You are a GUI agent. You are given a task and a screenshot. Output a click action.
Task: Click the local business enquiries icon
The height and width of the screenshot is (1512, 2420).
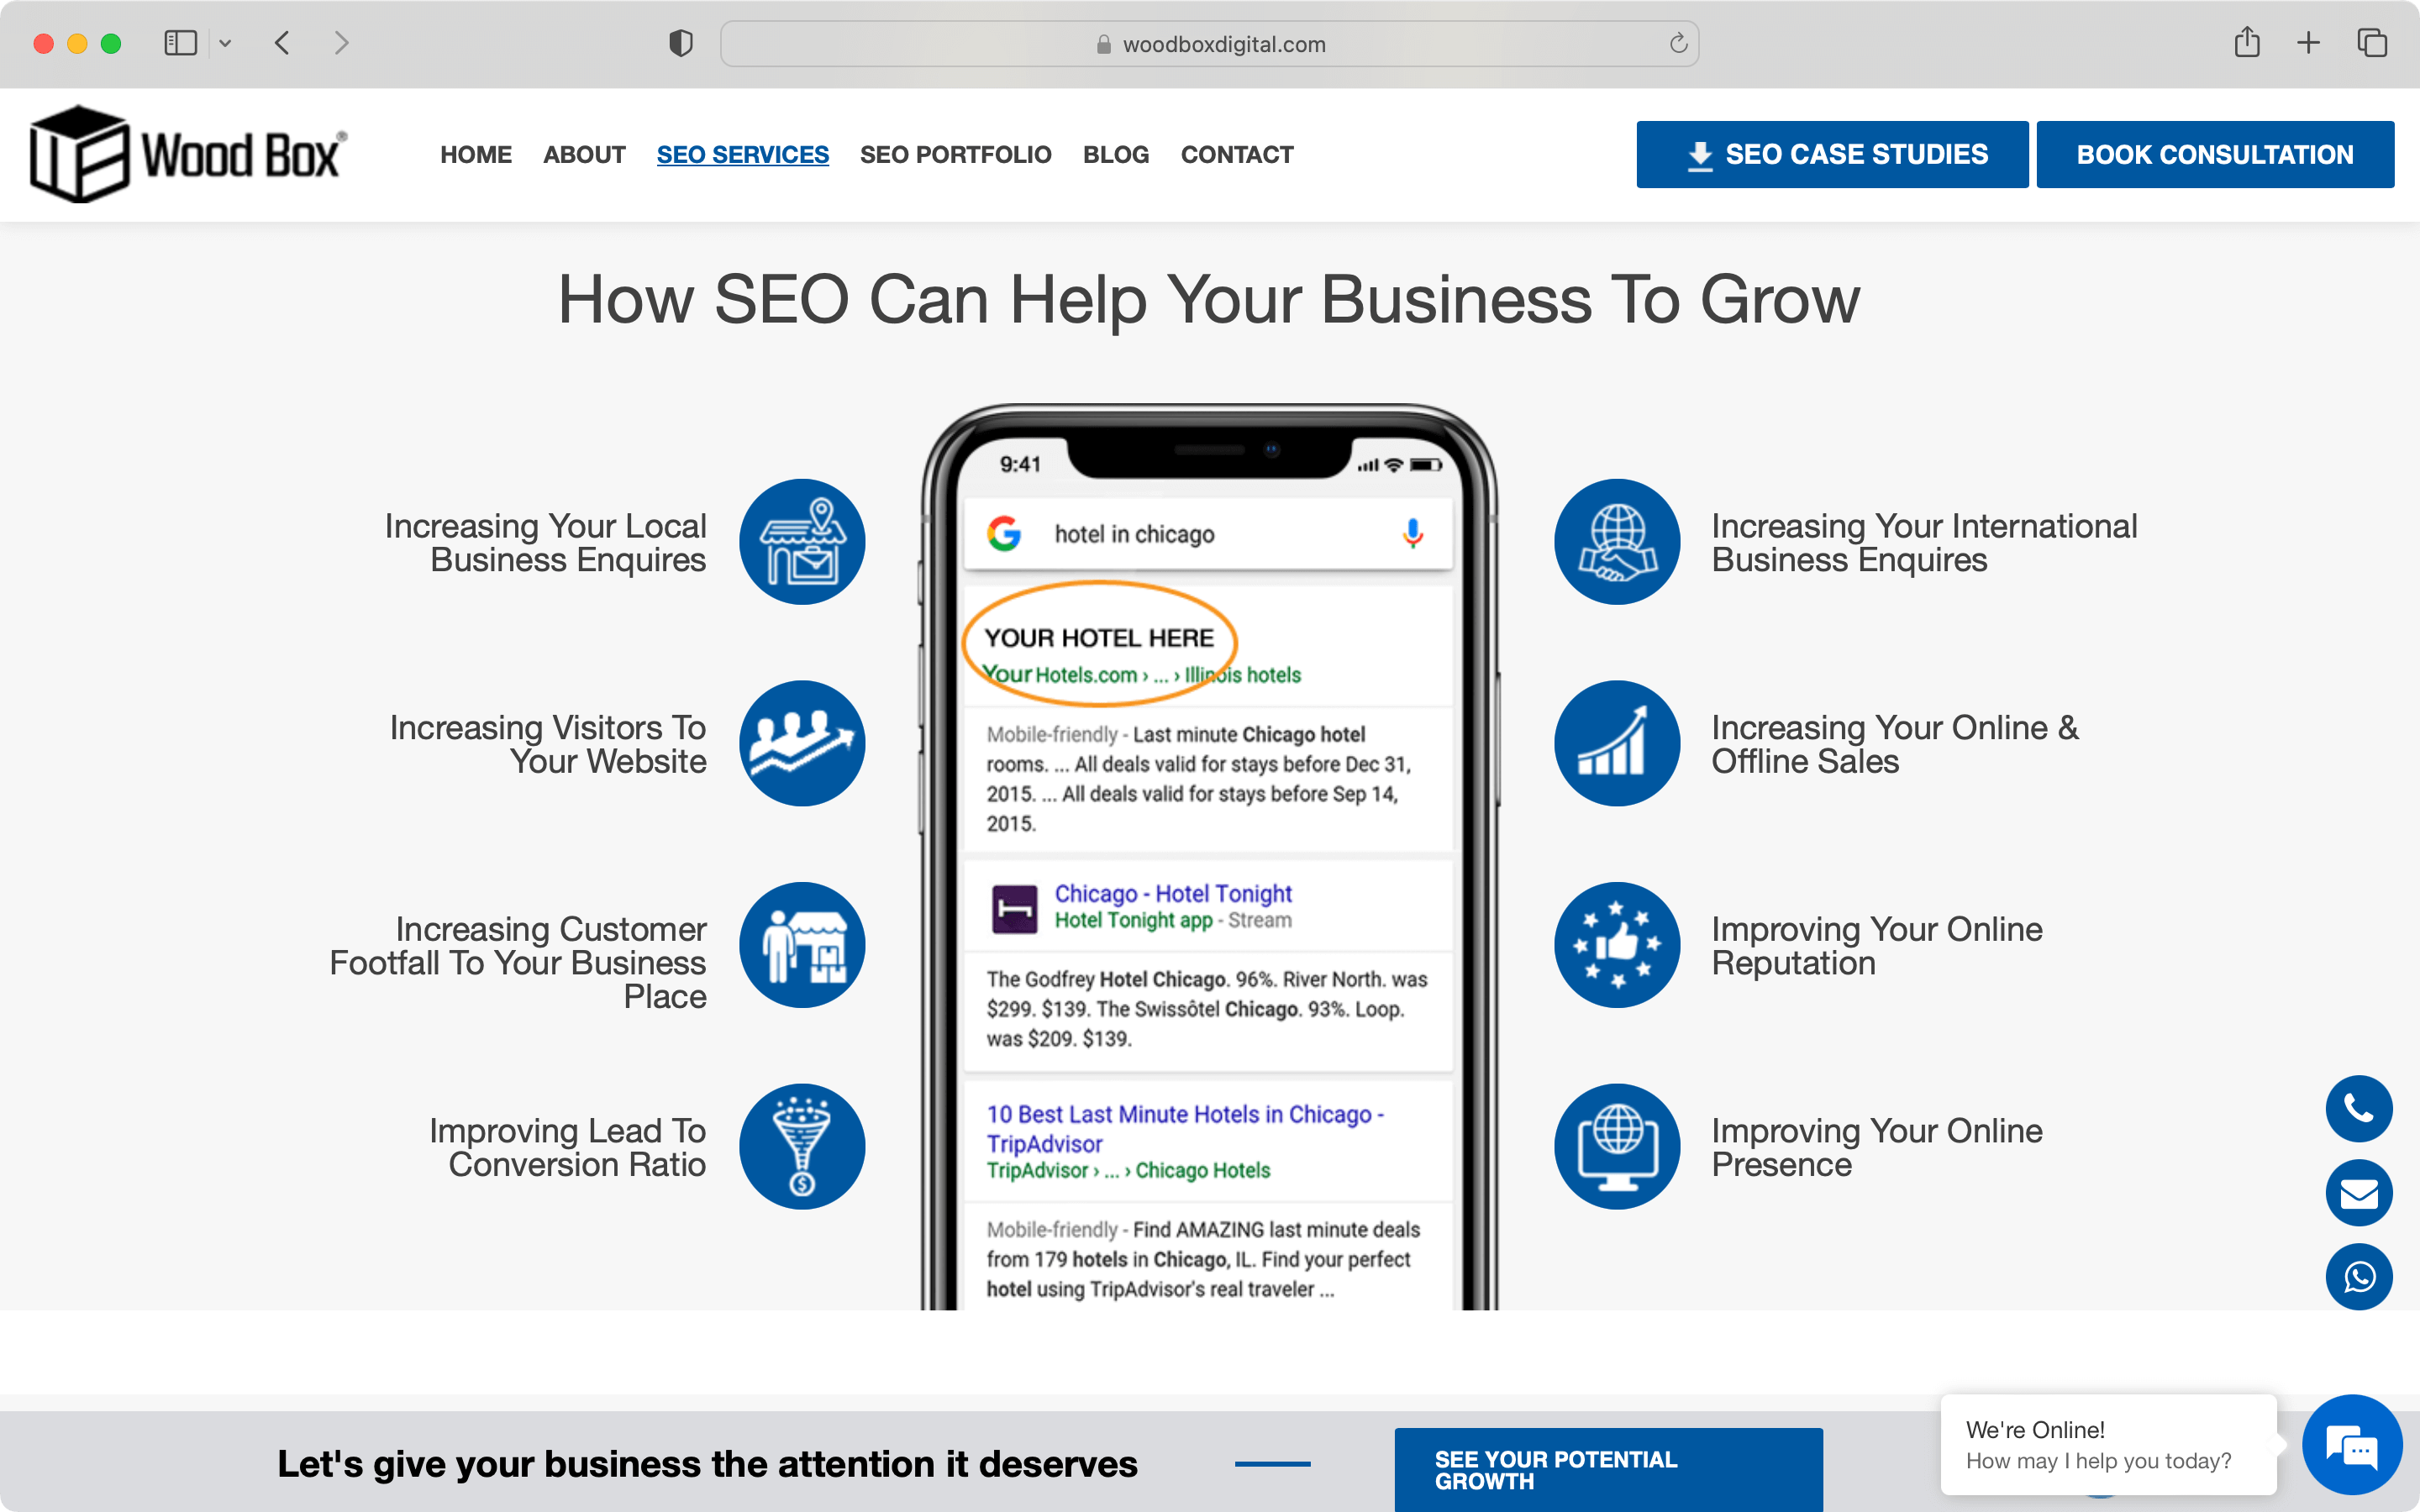coord(803,542)
